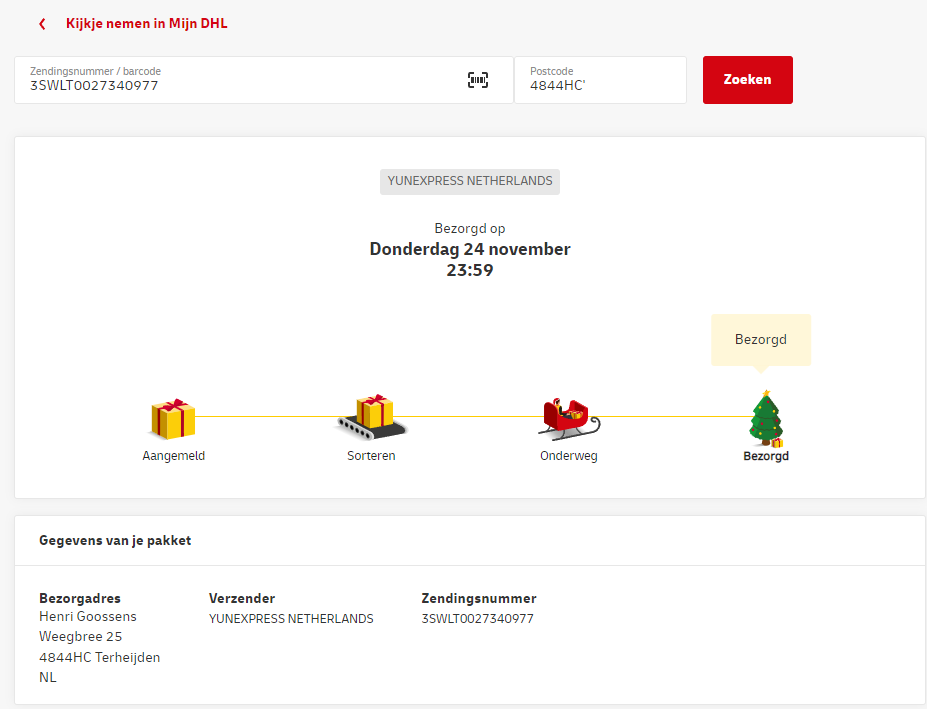This screenshot has height=709, width=927.
Task: Click the tracking number under Zendingsnummer heading
Action: pos(477,619)
